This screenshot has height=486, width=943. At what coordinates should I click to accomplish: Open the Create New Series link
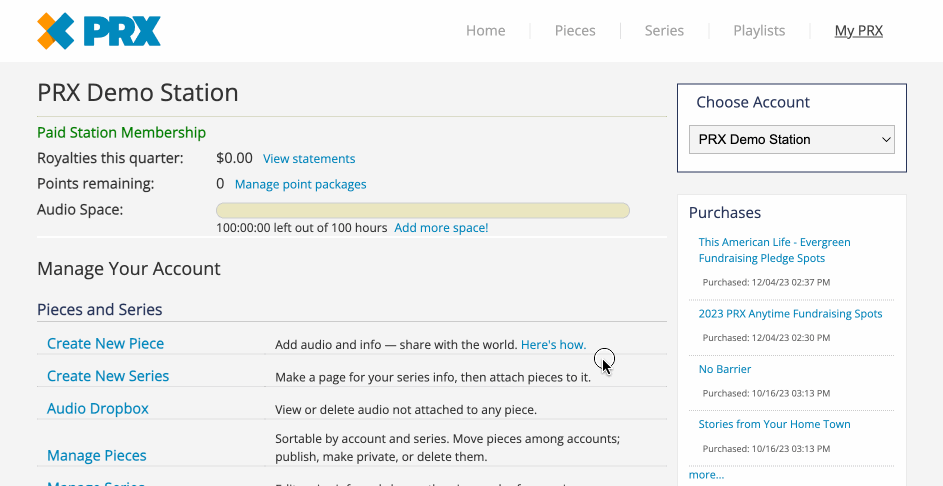pyautogui.click(x=108, y=376)
